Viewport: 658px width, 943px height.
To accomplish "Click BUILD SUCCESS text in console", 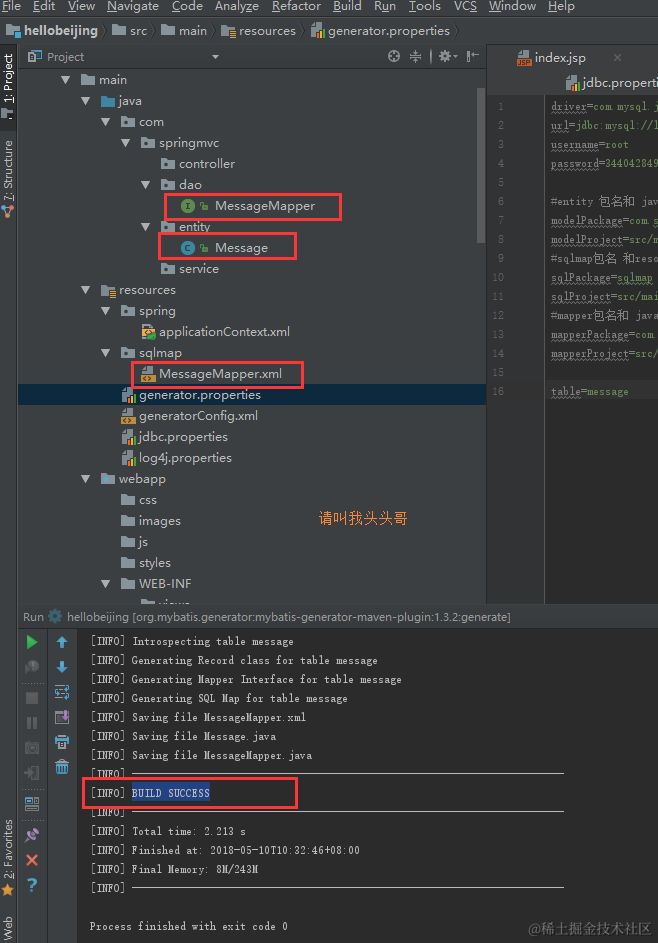I will (171, 793).
